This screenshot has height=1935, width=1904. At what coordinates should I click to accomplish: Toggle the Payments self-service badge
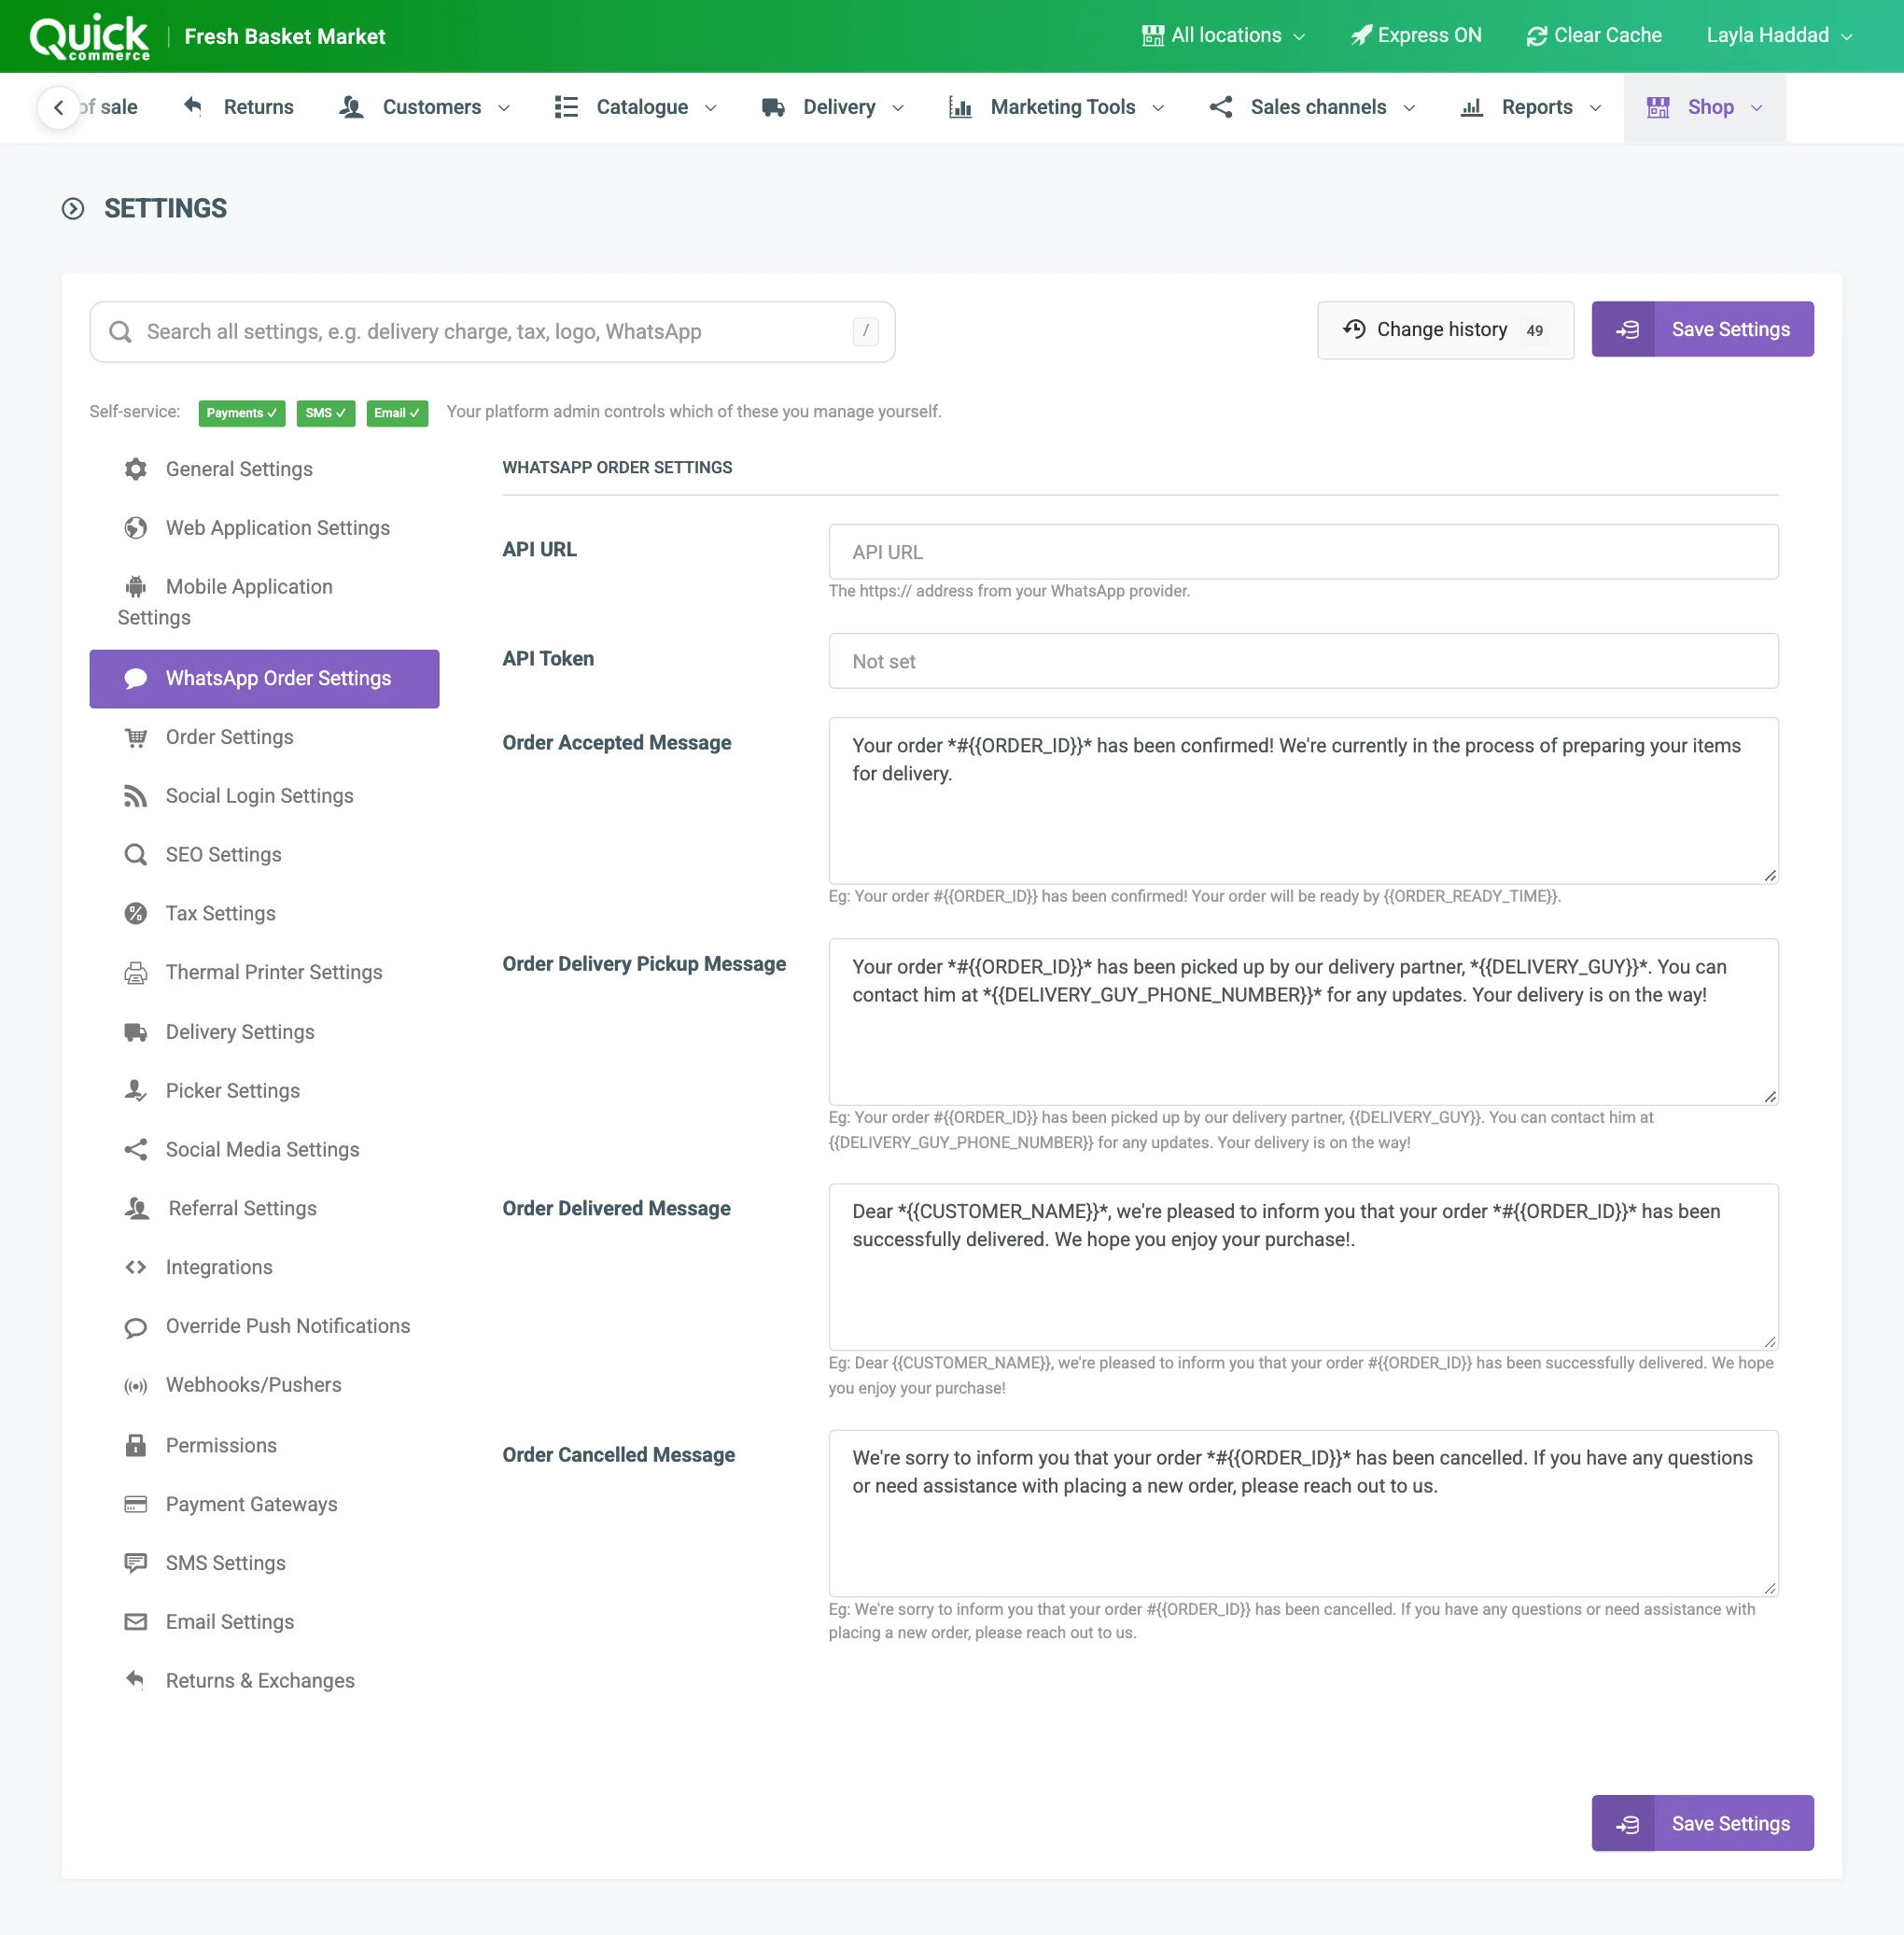coord(242,413)
